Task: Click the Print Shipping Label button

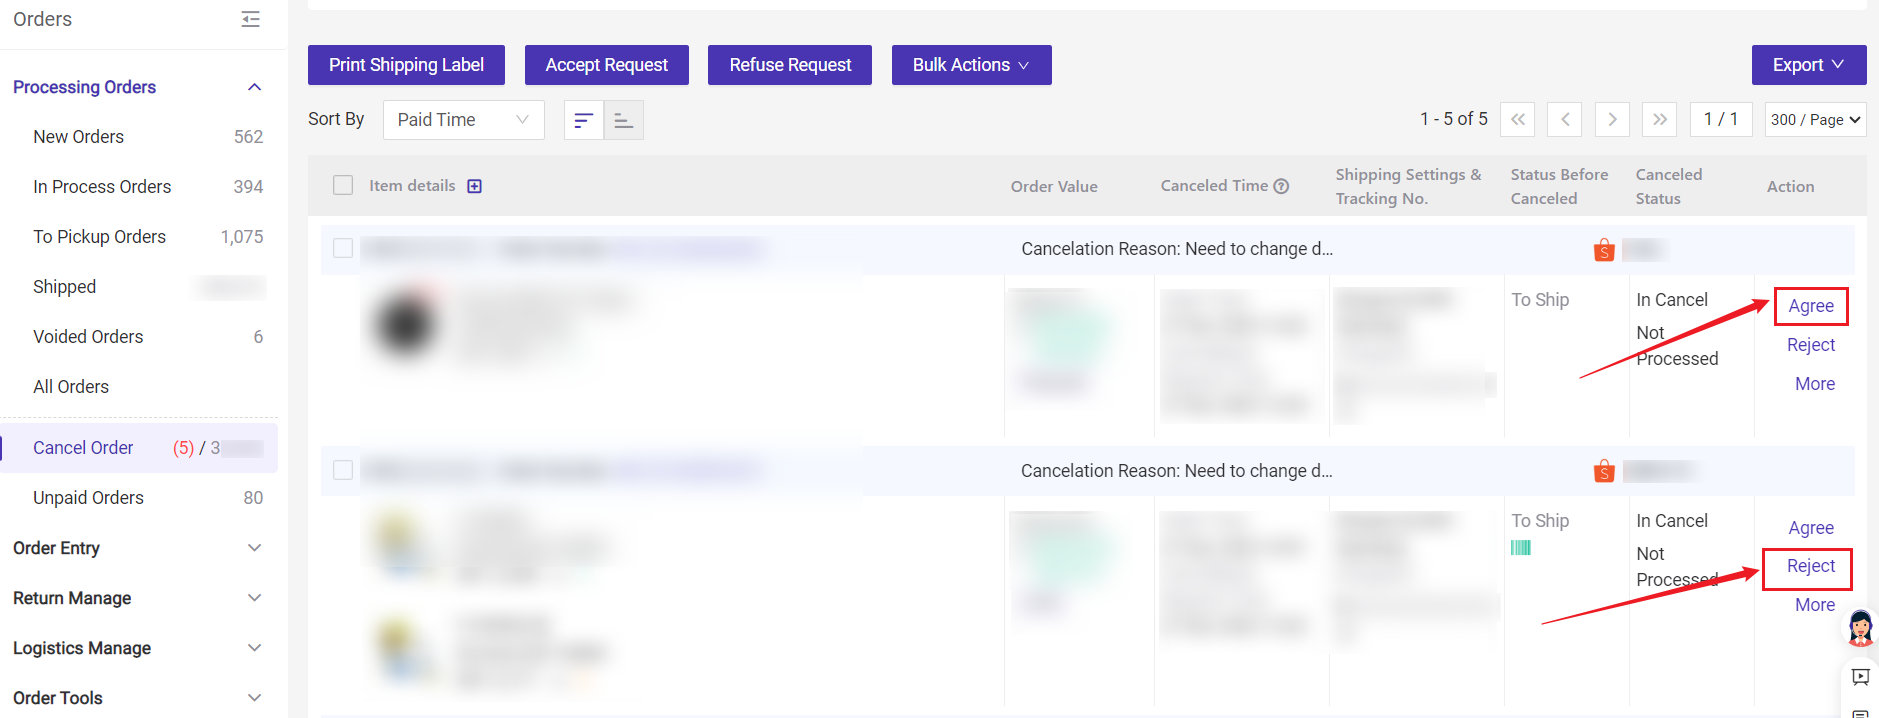Action: tap(406, 65)
